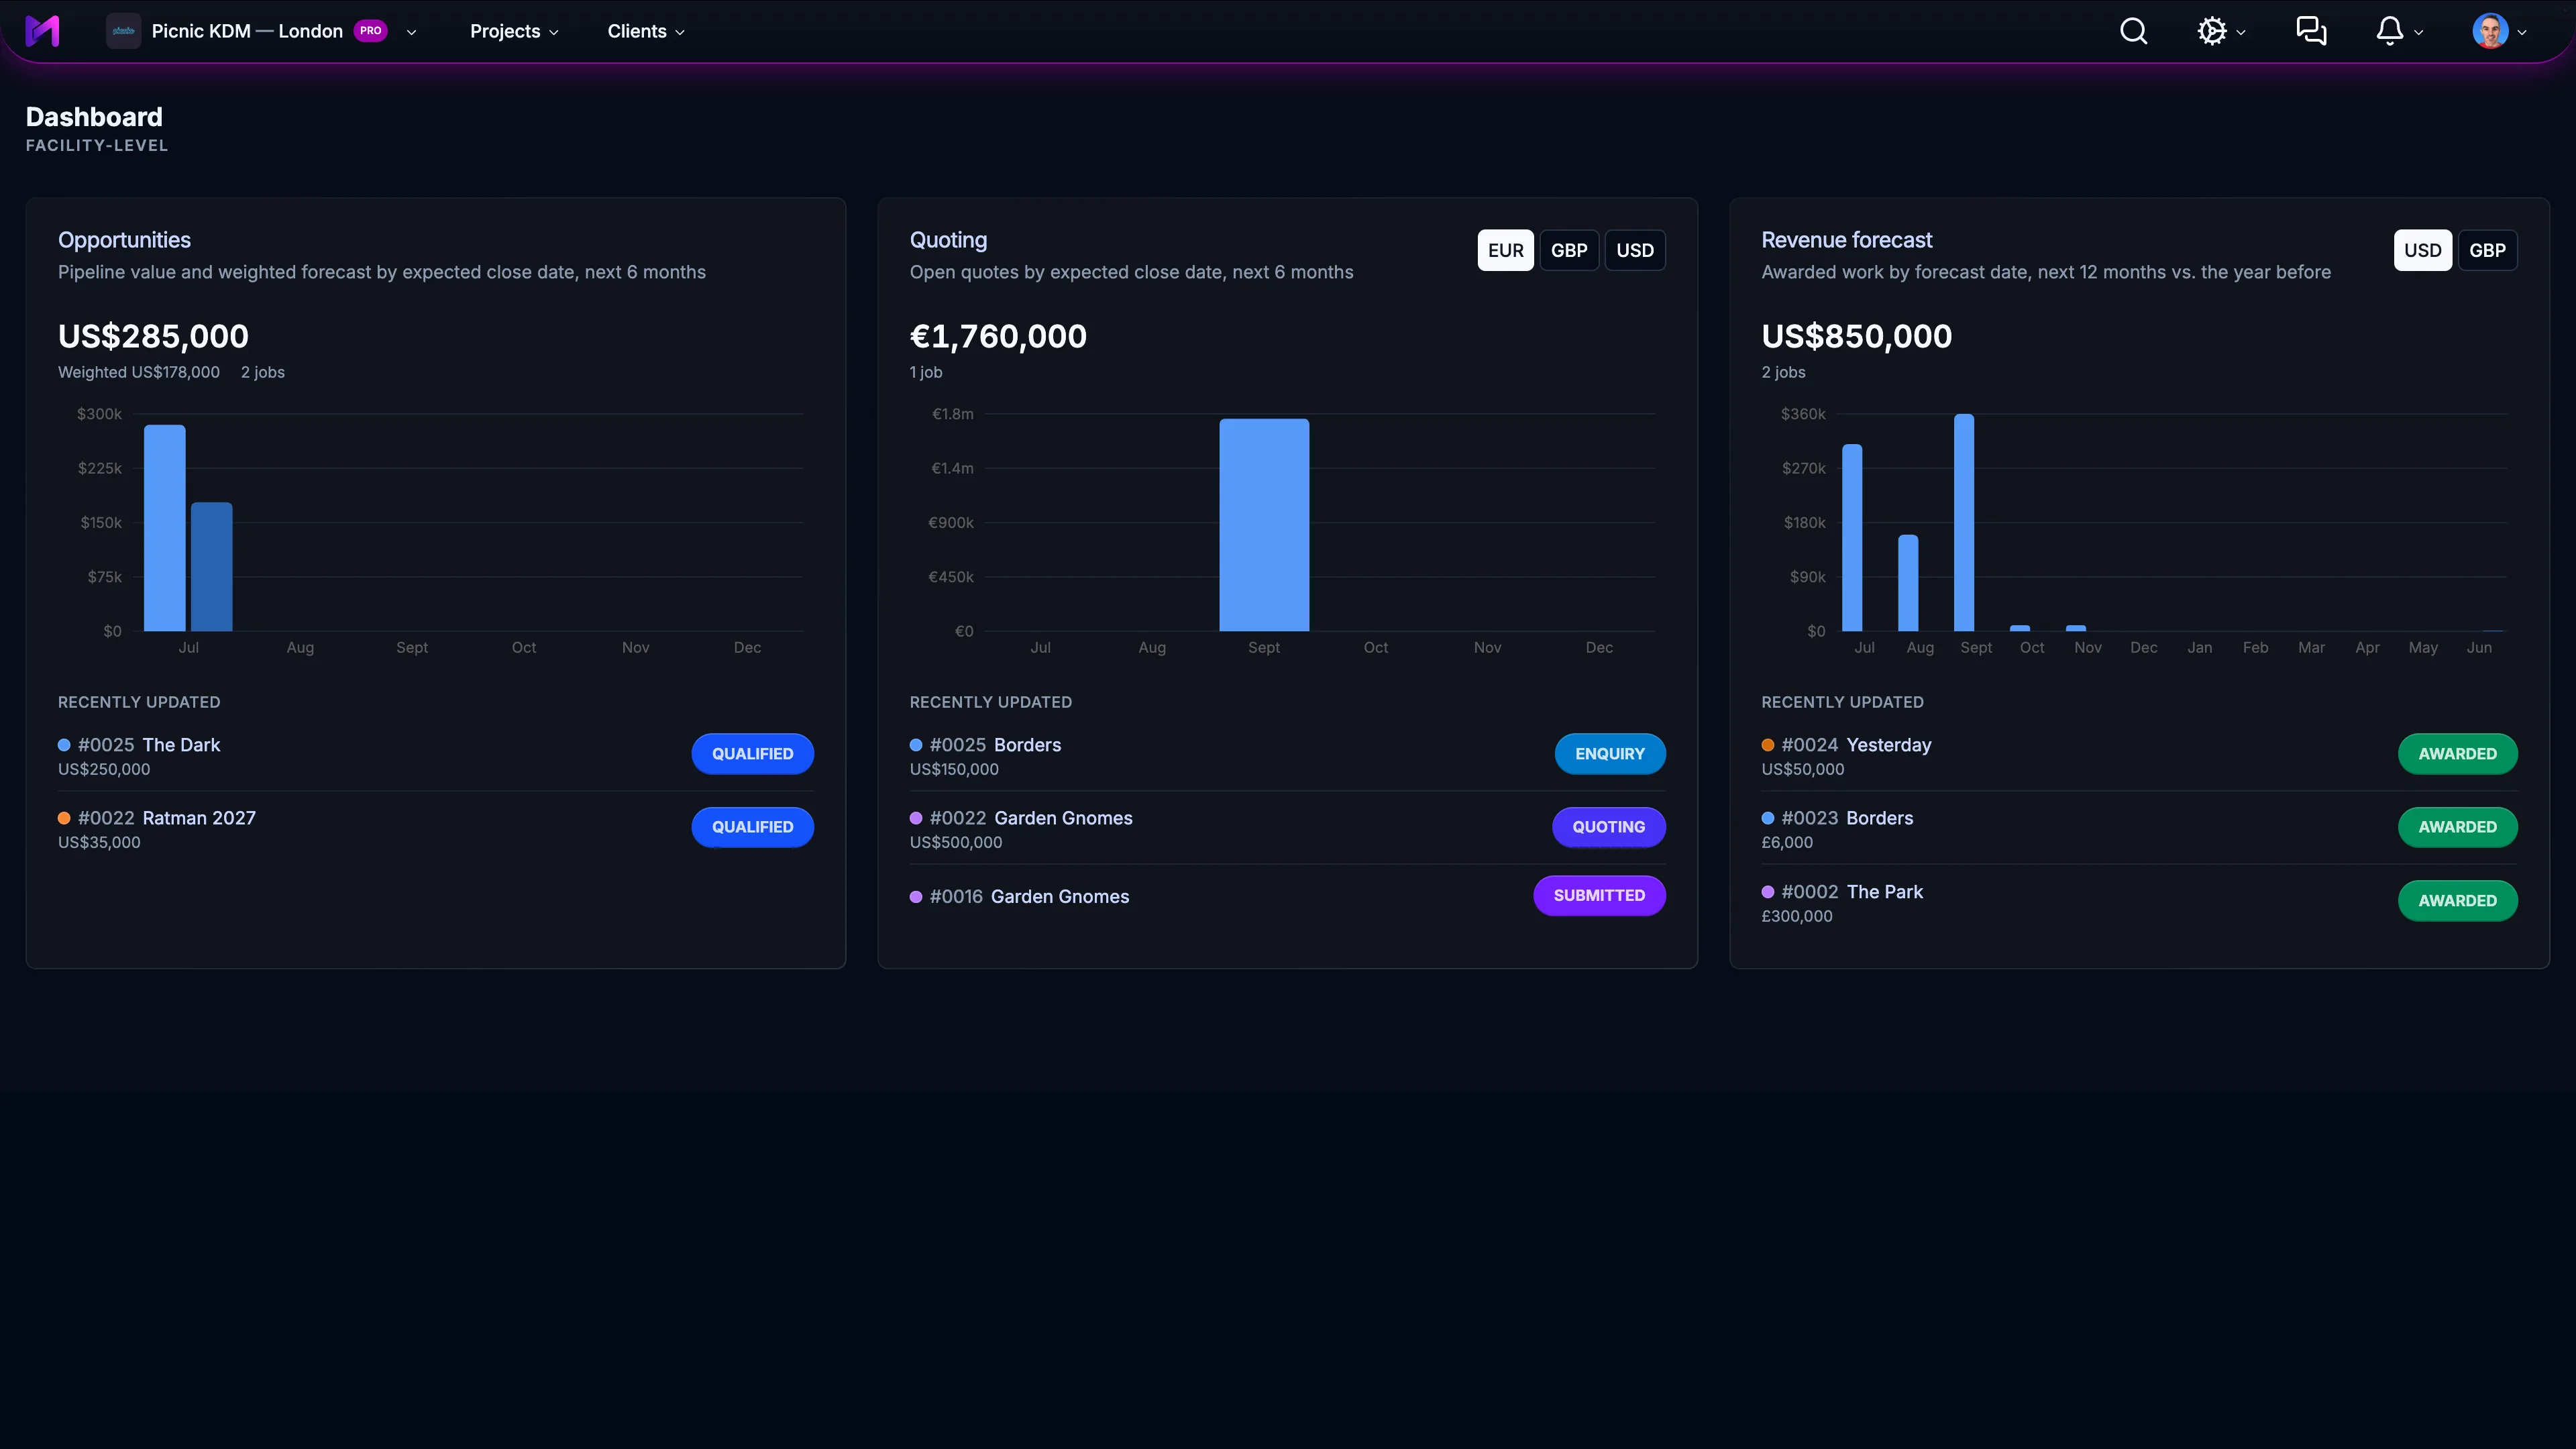The height and width of the screenshot is (1449, 2576).
Task: Select USD in Revenue forecast
Action: pyautogui.click(x=2422, y=250)
